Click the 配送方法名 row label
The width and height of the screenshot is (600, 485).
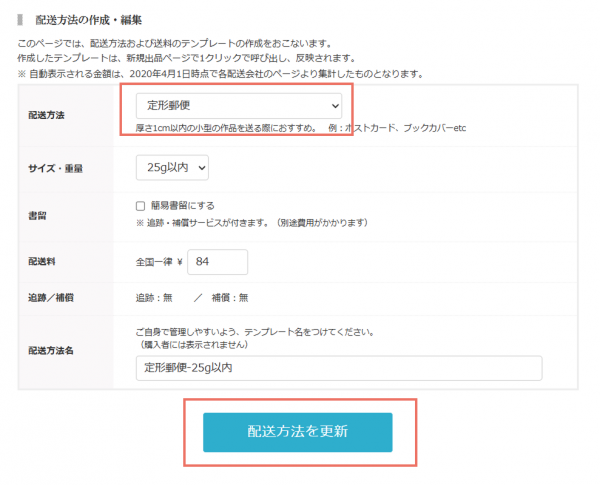(x=49, y=351)
